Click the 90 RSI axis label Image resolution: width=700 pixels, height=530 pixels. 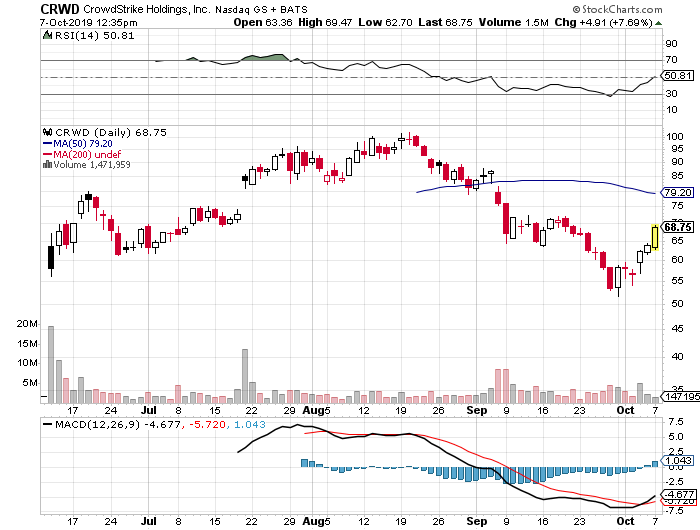click(671, 44)
